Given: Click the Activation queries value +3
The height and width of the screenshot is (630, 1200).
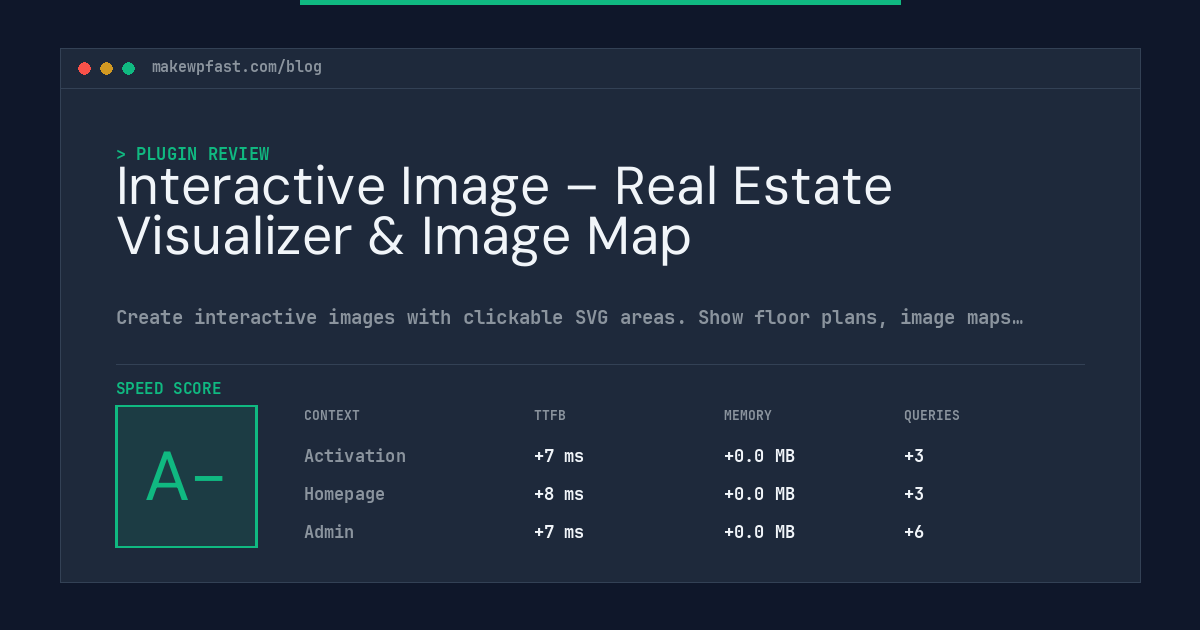Looking at the screenshot, I should pos(914,456).
